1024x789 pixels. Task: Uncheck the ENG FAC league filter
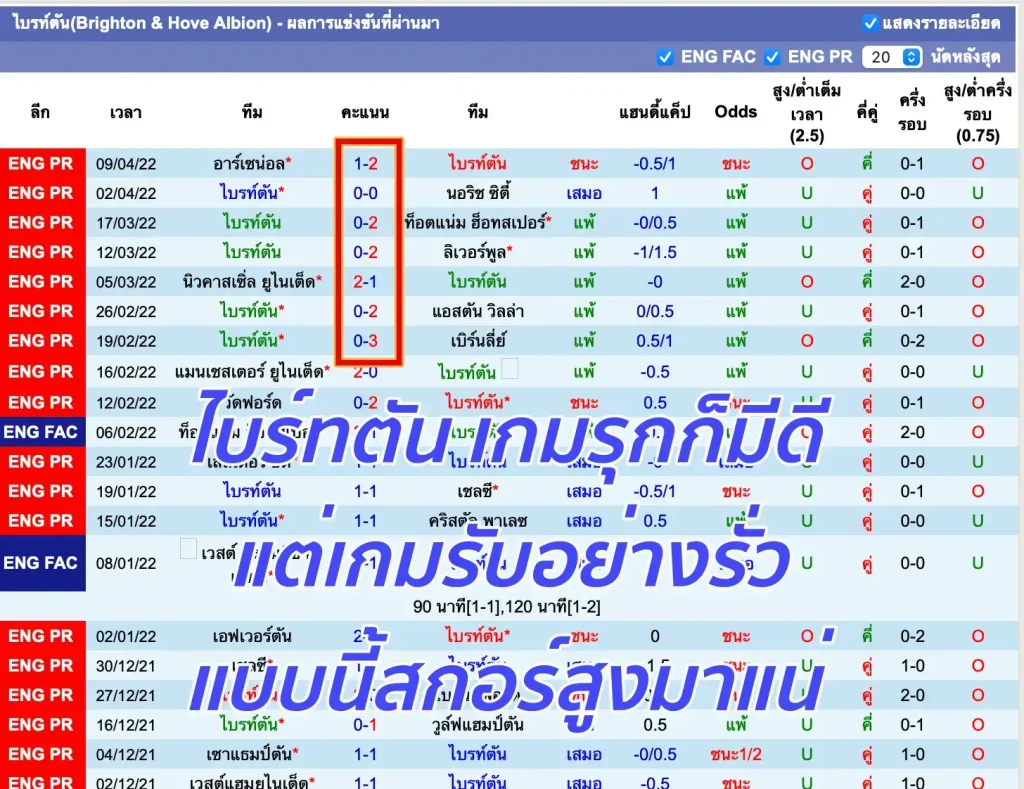coord(665,57)
